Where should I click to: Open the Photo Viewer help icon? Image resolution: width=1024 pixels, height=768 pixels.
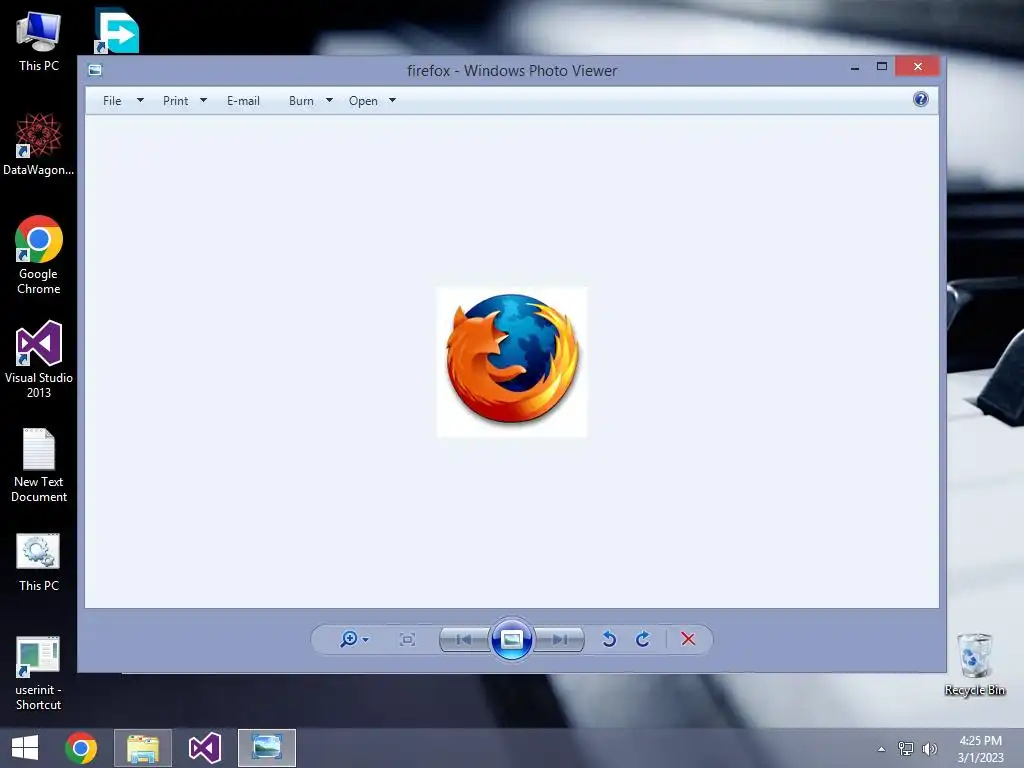pyautogui.click(x=921, y=99)
